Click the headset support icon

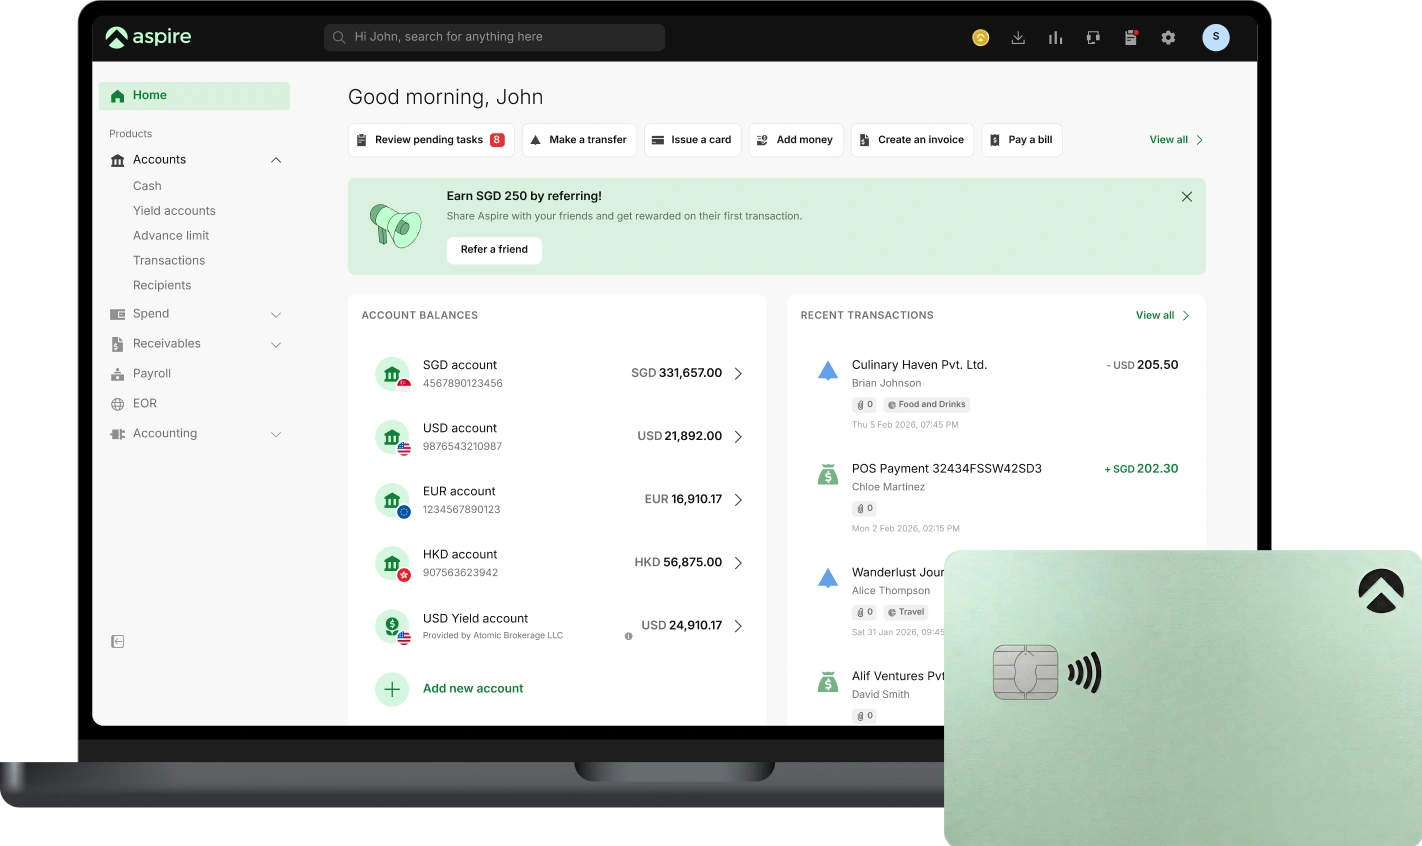click(x=1093, y=38)
